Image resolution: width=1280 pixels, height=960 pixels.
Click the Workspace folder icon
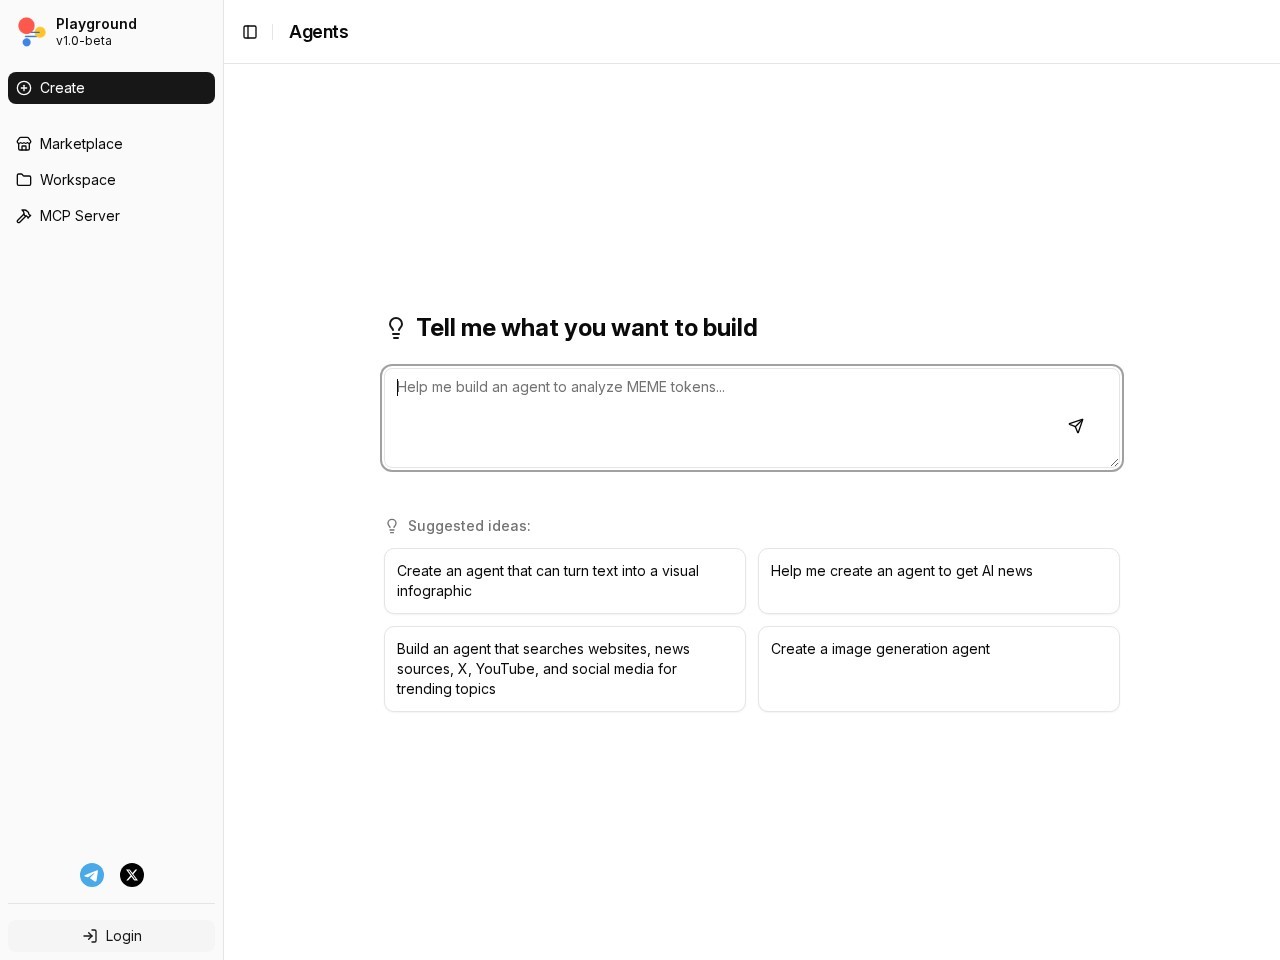pyautogui.click(x=24, y=180)
